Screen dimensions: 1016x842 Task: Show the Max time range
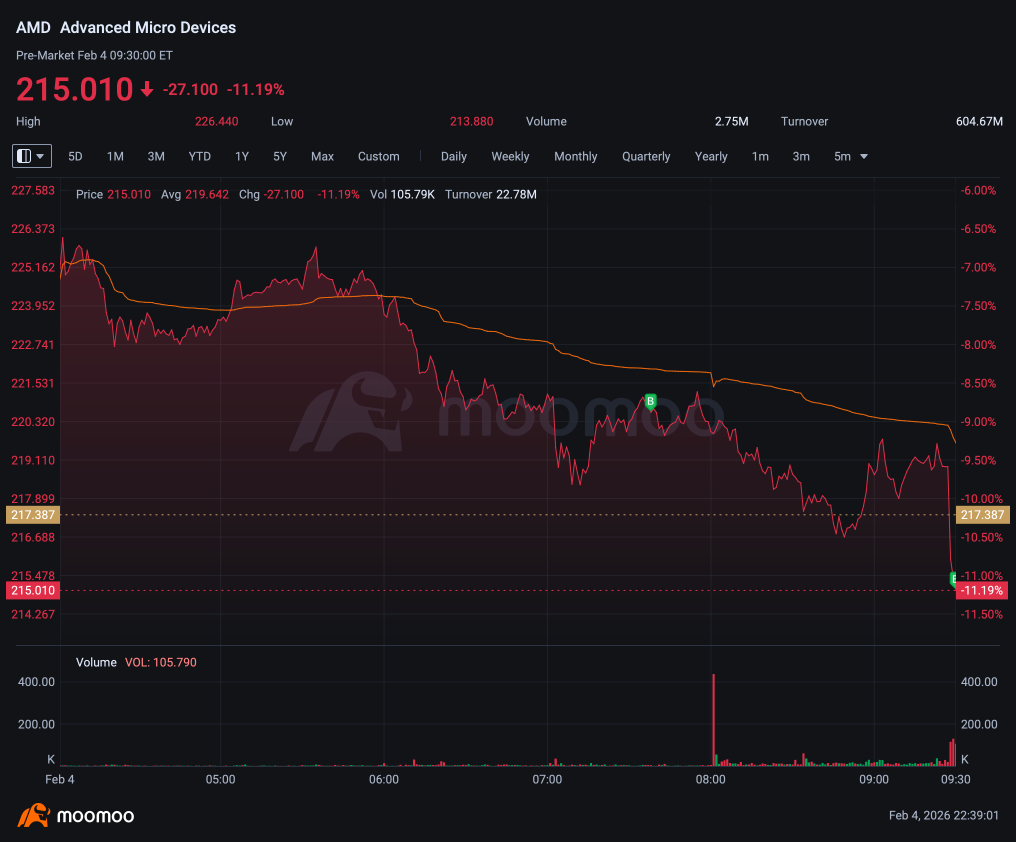(322, 157)
